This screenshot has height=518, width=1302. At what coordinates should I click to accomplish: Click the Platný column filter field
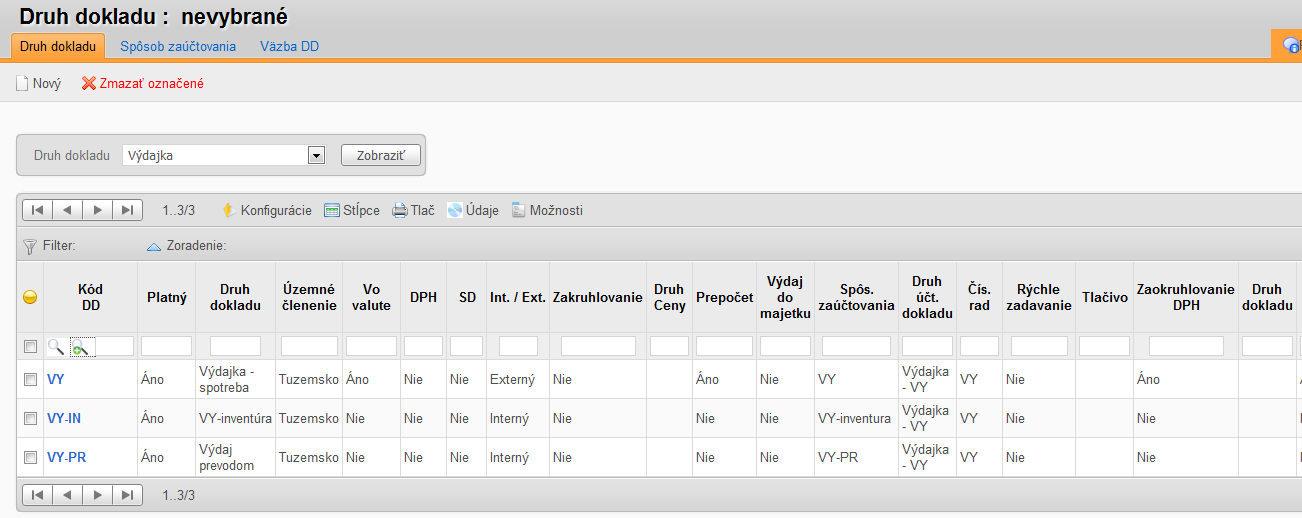pyautogui.click(x=166, y=346)
